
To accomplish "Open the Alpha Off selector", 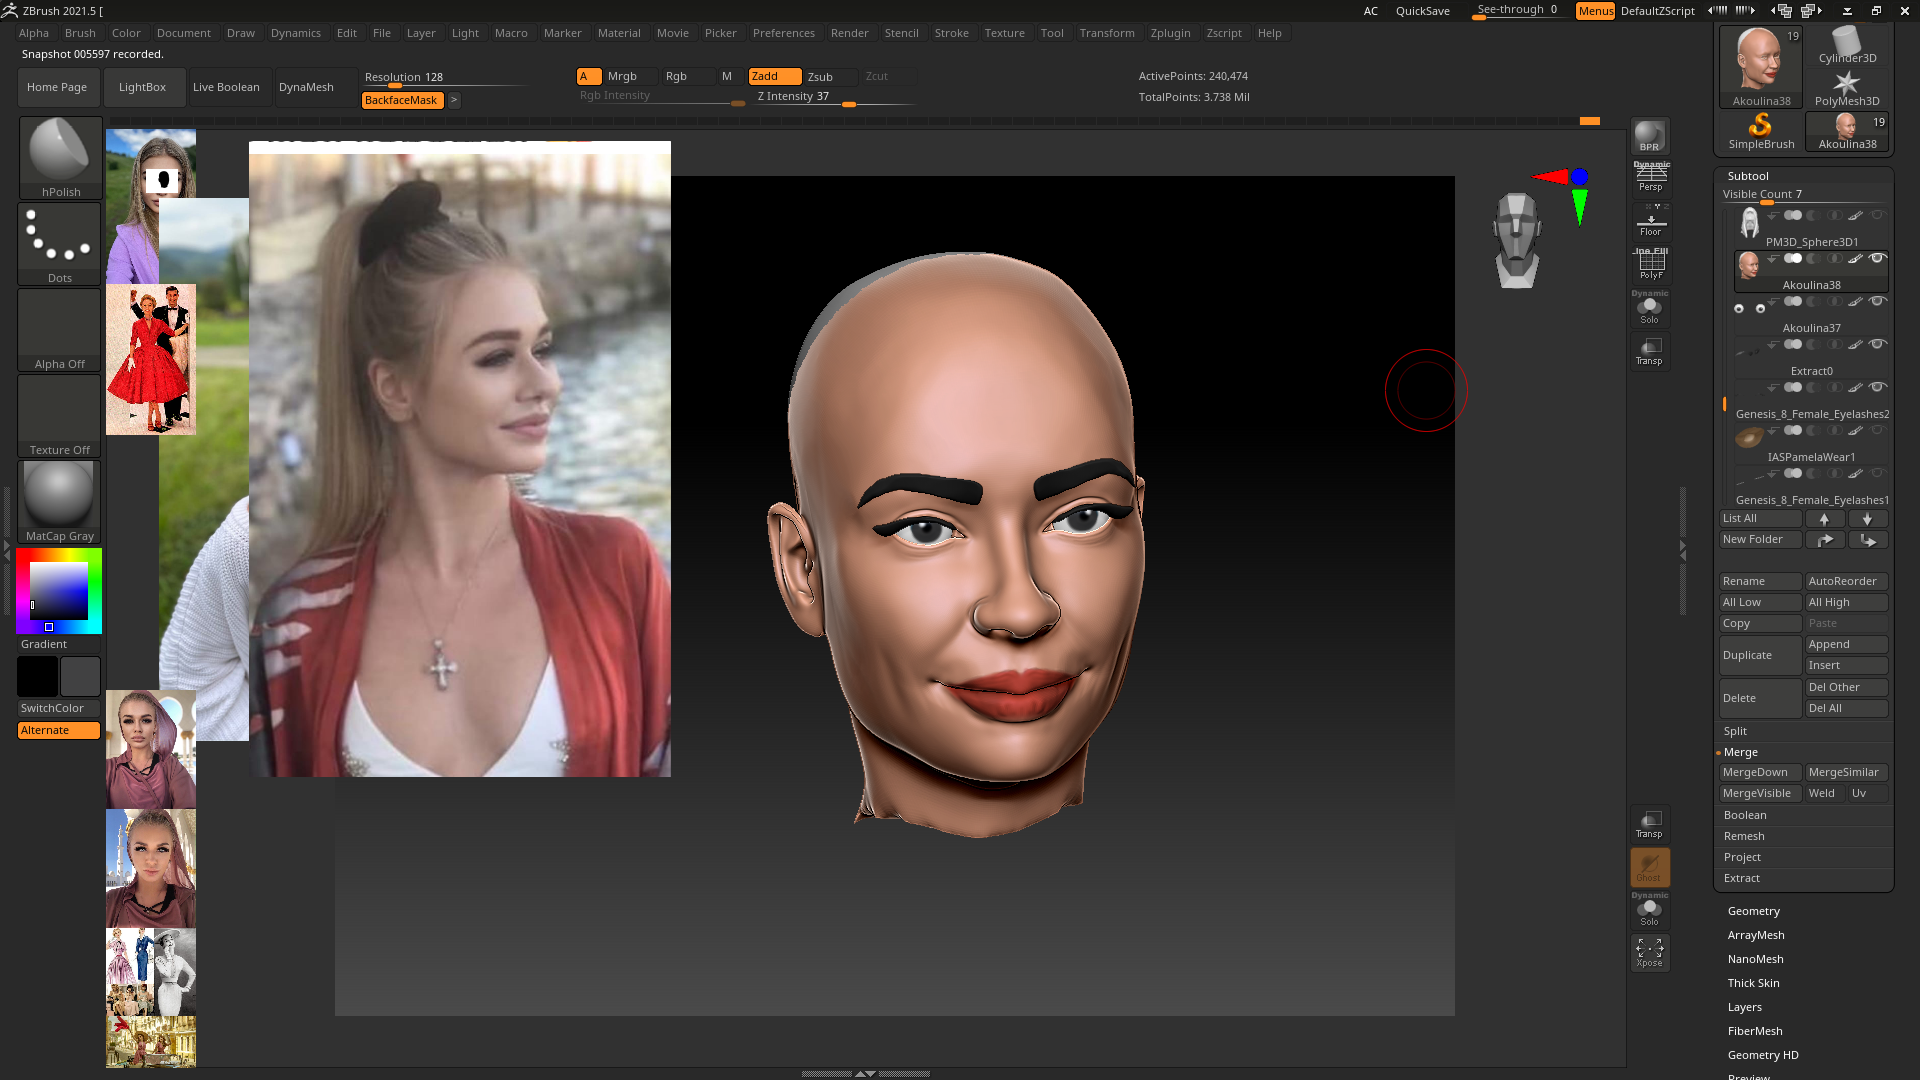I will pos(60,330).
